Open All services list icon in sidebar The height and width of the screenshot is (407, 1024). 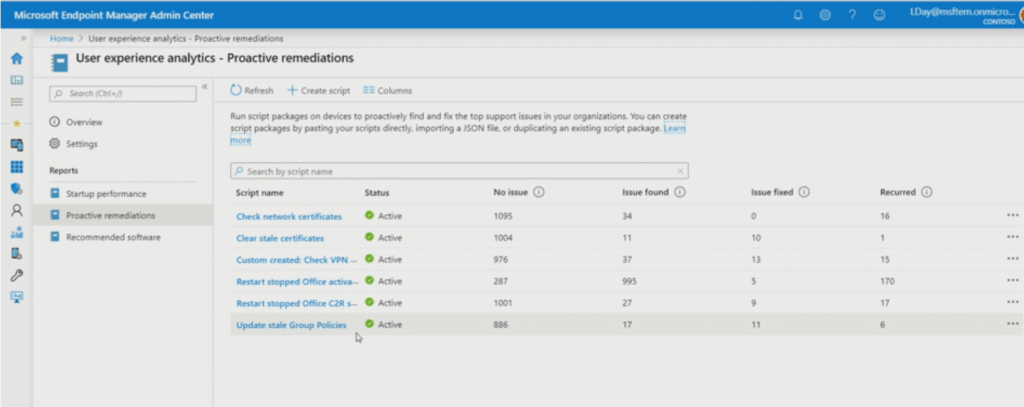(17, 101)
